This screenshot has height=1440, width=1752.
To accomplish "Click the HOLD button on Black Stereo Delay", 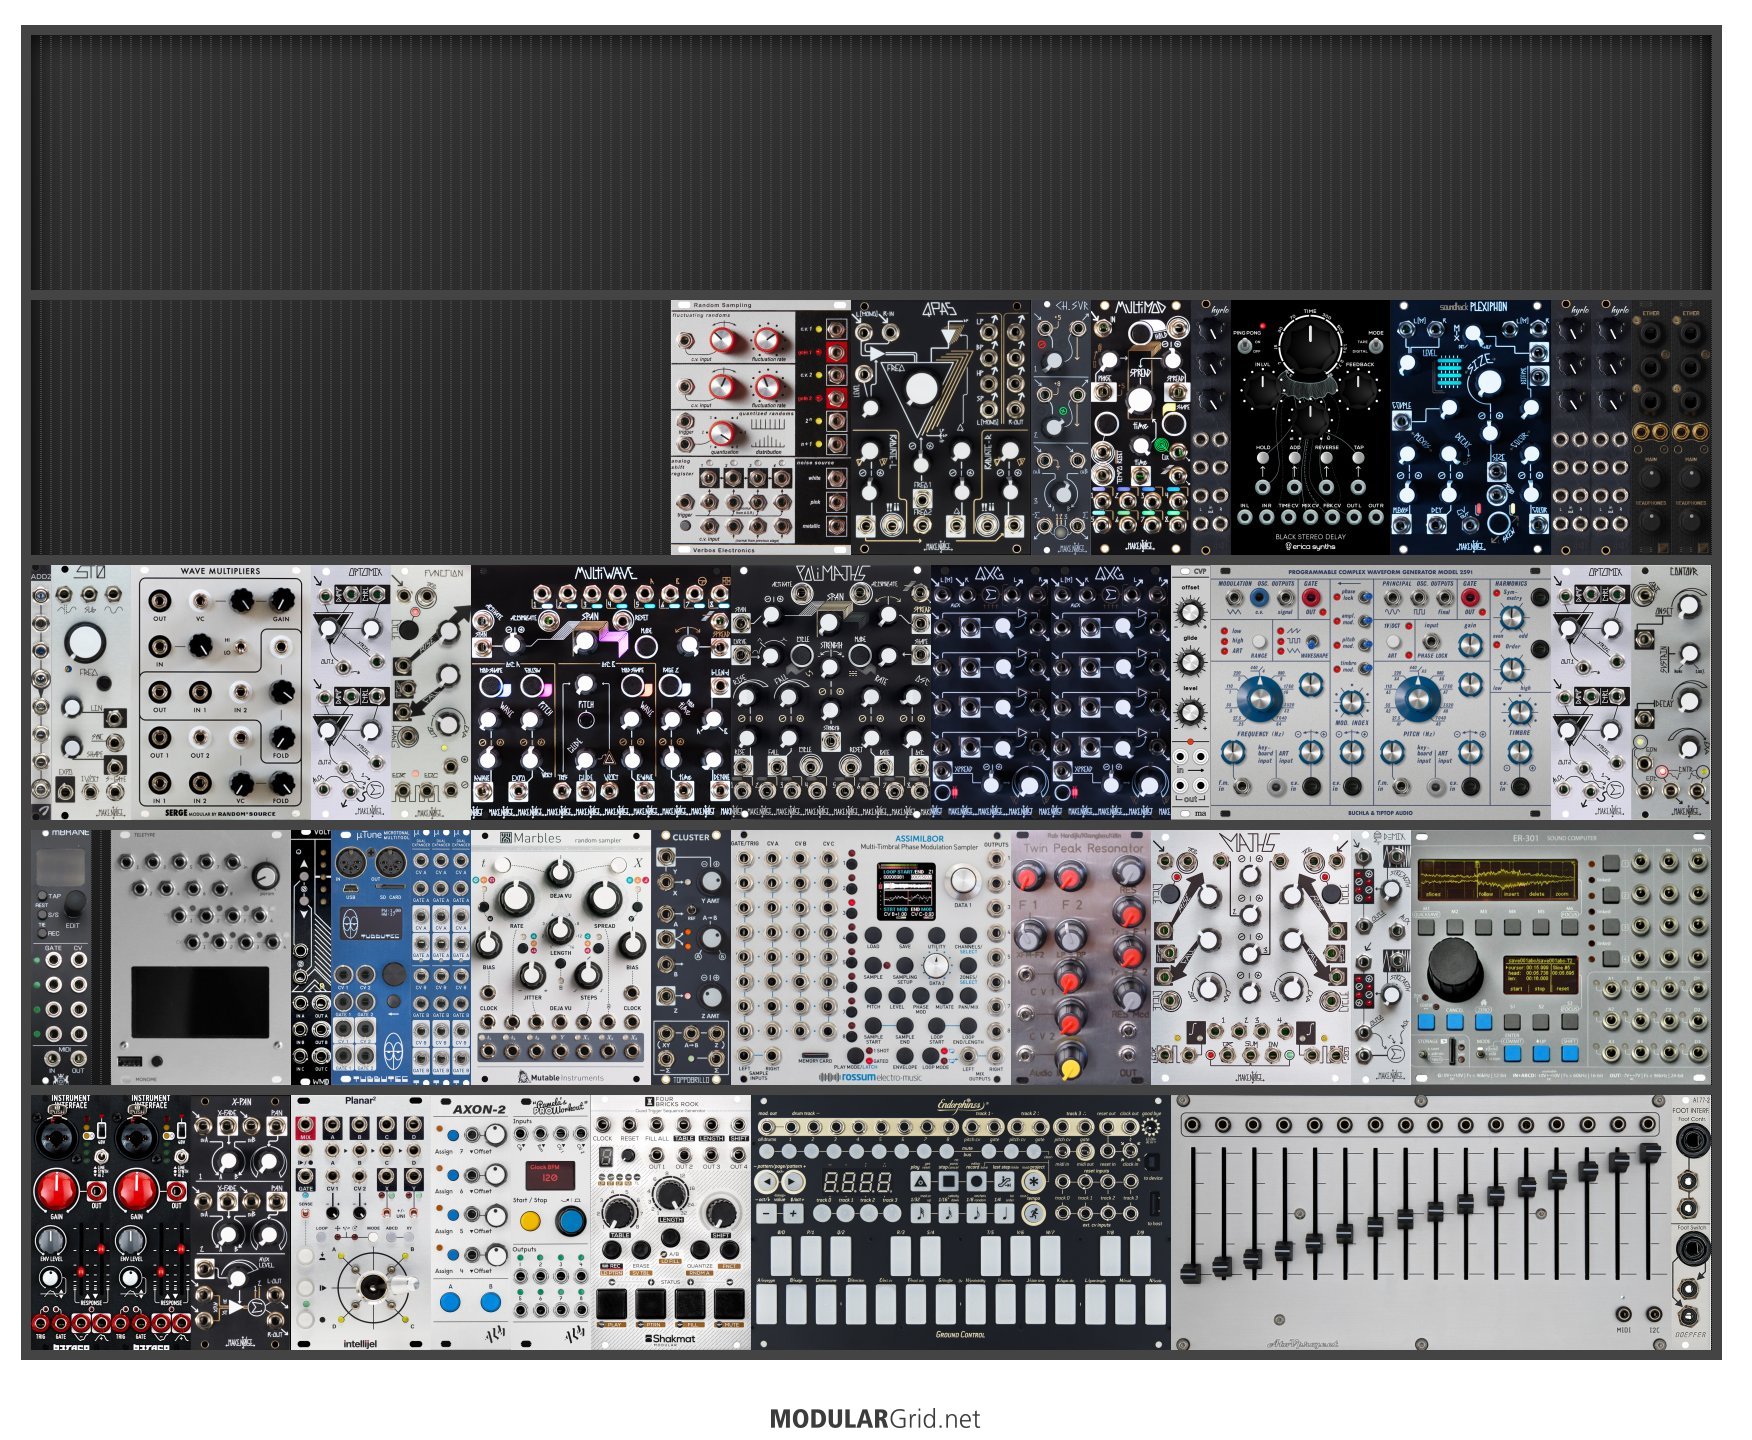I will (x=1263, y=459).
